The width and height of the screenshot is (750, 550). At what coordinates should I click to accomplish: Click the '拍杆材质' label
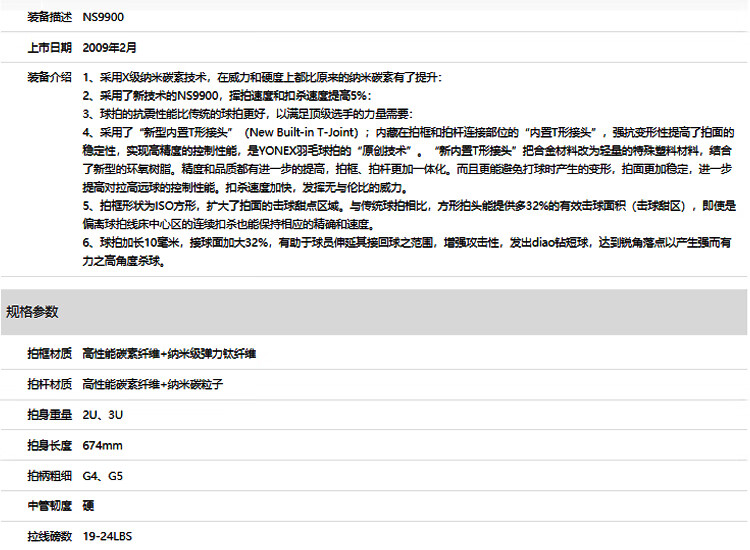(49, 384)
